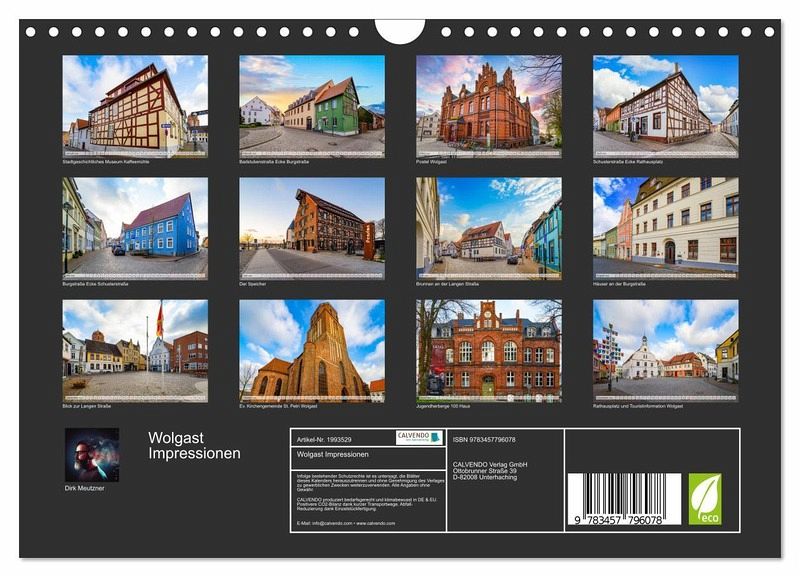
Task: Select the 'Burgstraße Ecke Schusterstraße' caption
Action: click(95, 284)
